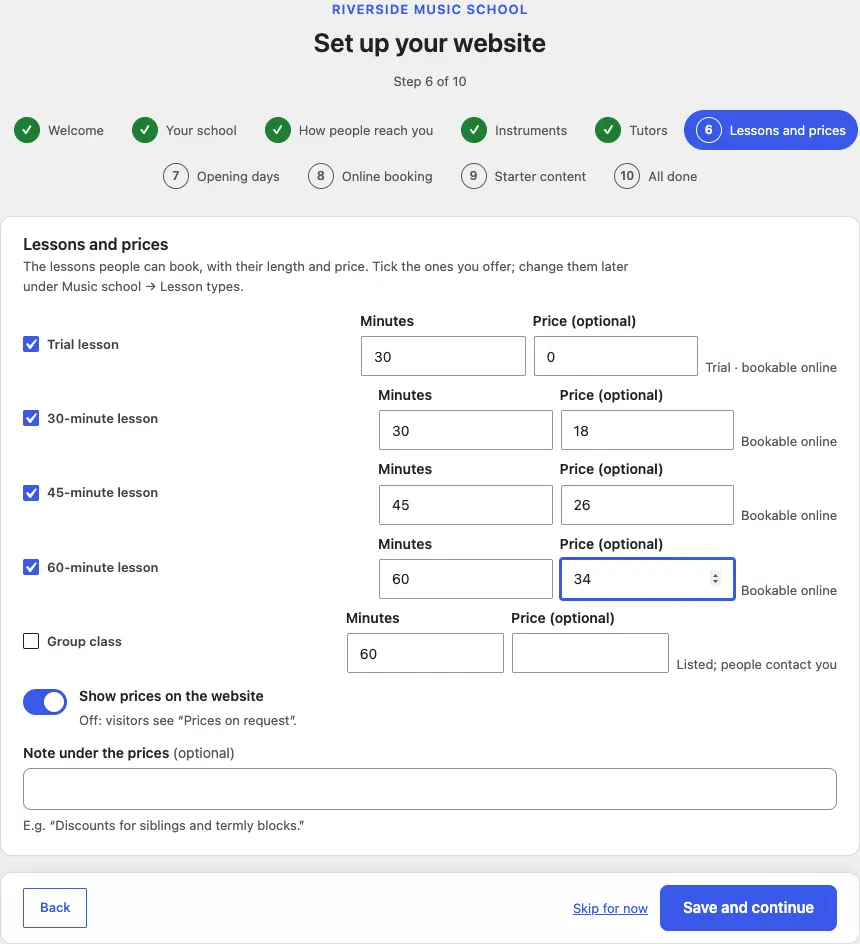
Task: Click the step 6 circle in Lessons and prices
Action: click(708, 130)
